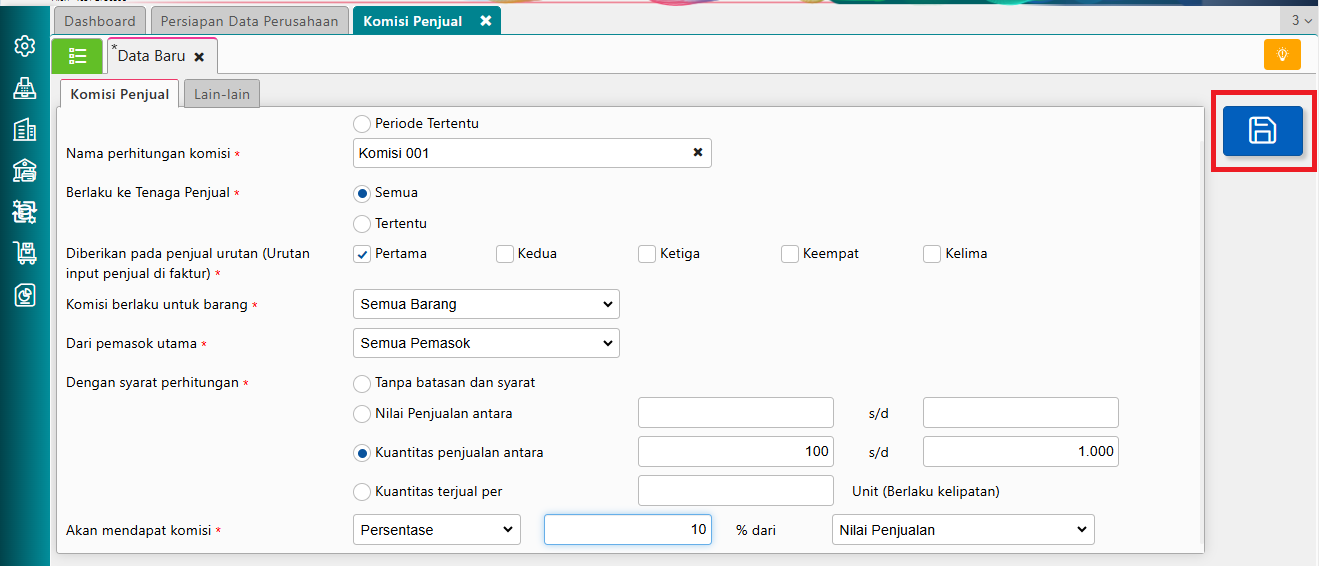Click the Dengan syarat perhitungan label

click(x=152, y=382)
